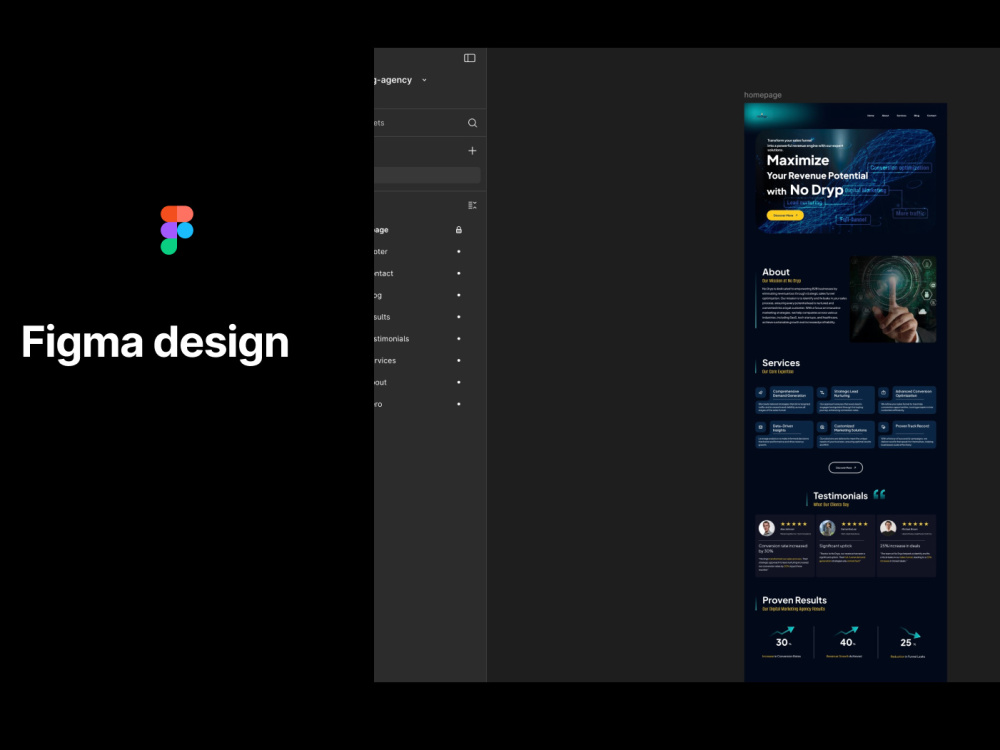Click the search magnifier icon in the sidebar
Viewport: 1000px width, 750px height.
(473, 123)
